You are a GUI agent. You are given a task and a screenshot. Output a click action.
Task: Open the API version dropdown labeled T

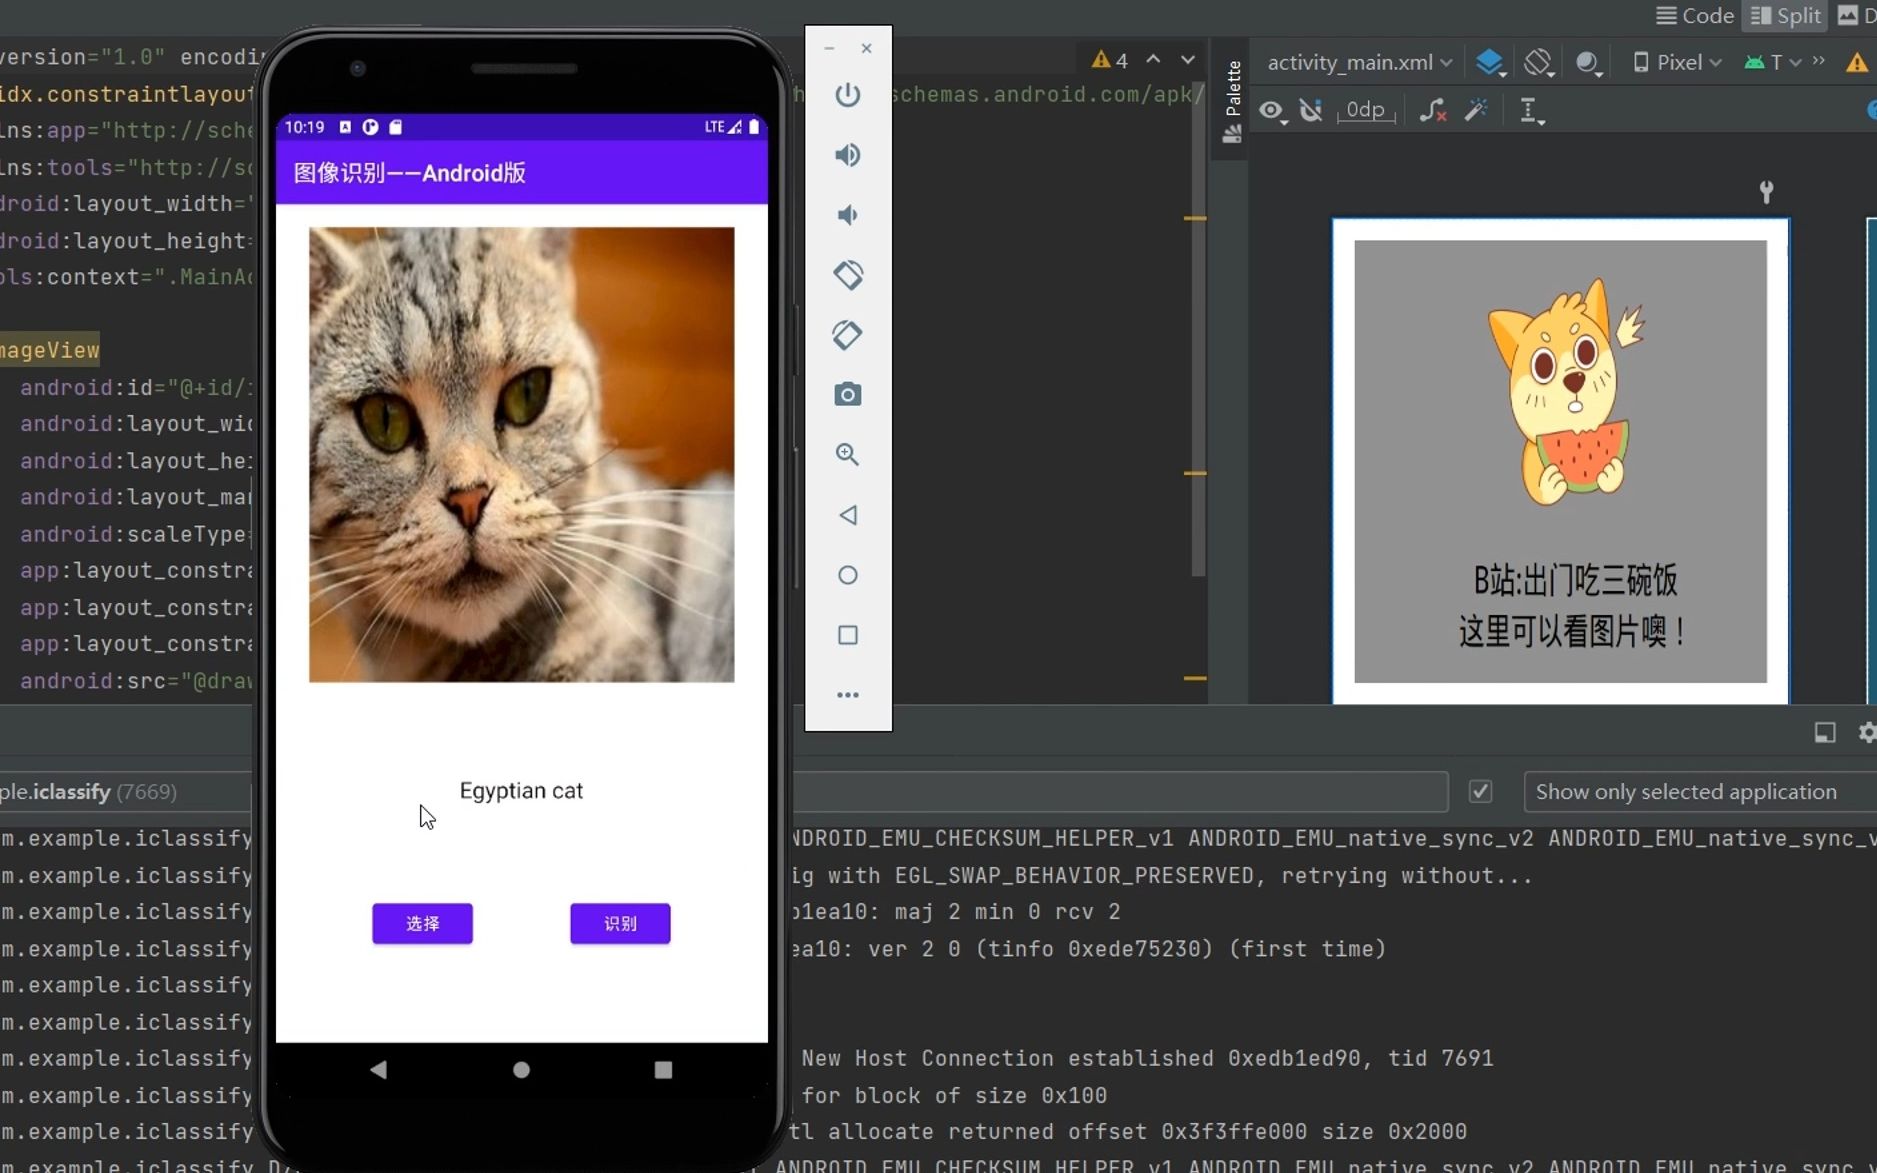pyautogui.click(x=1773, y=62)
